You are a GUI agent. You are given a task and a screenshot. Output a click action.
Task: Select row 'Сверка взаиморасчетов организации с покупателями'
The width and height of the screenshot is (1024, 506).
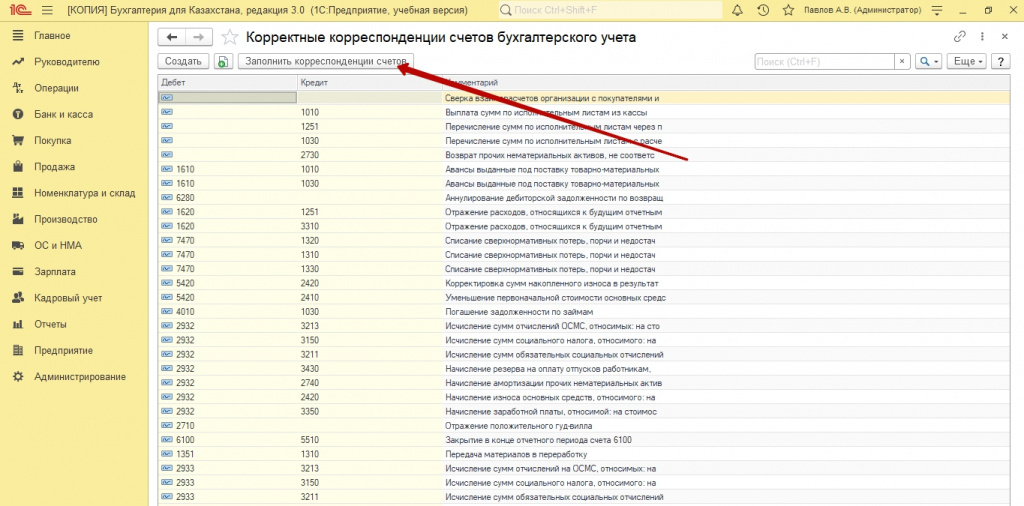click(x=584, y=98)
